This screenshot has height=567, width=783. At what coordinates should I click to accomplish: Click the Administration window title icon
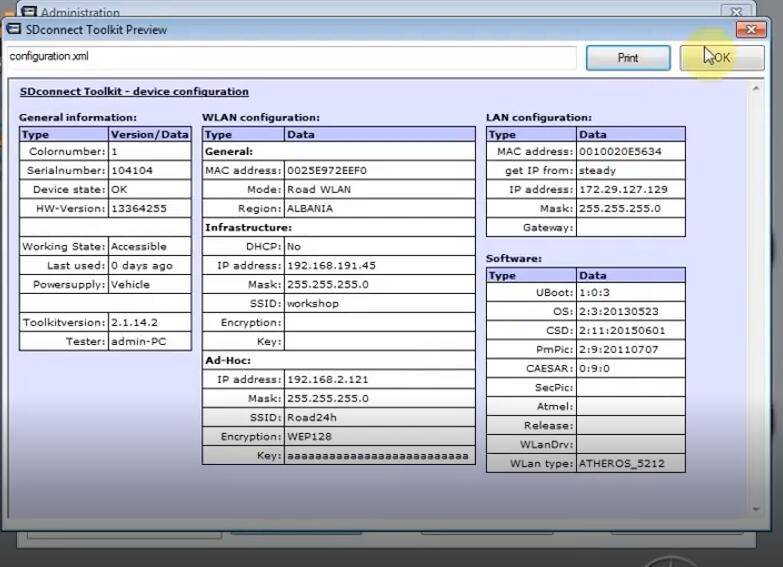point(29,11)
